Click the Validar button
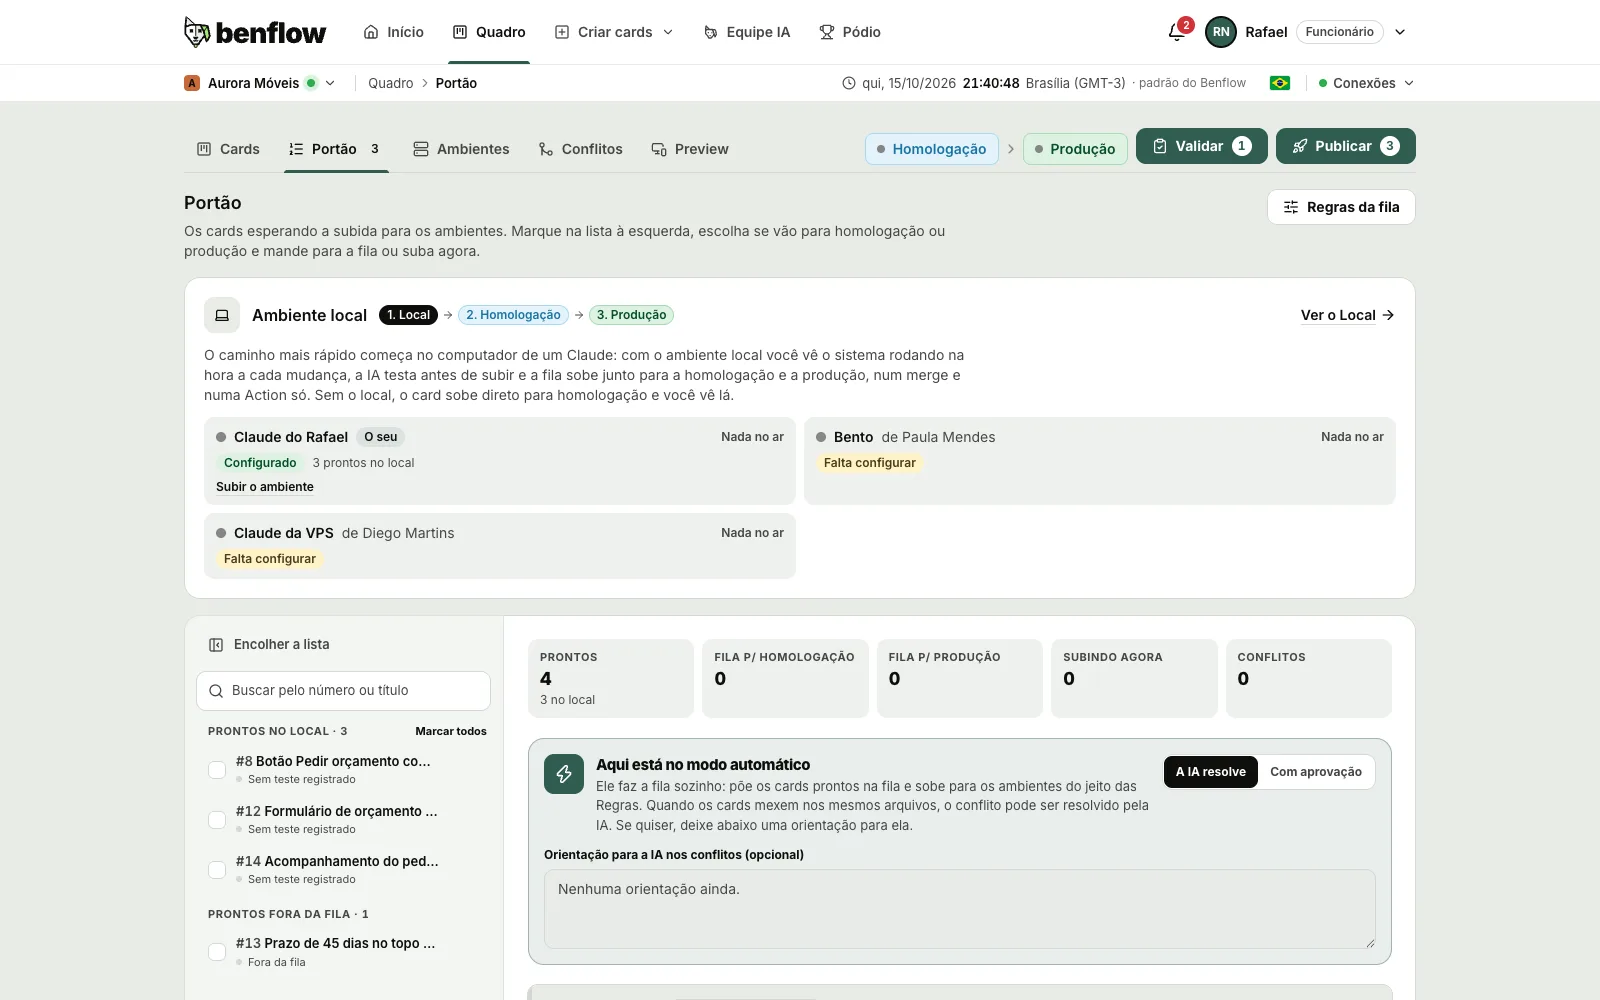 pyautogui.click(x=1202, y=146)
